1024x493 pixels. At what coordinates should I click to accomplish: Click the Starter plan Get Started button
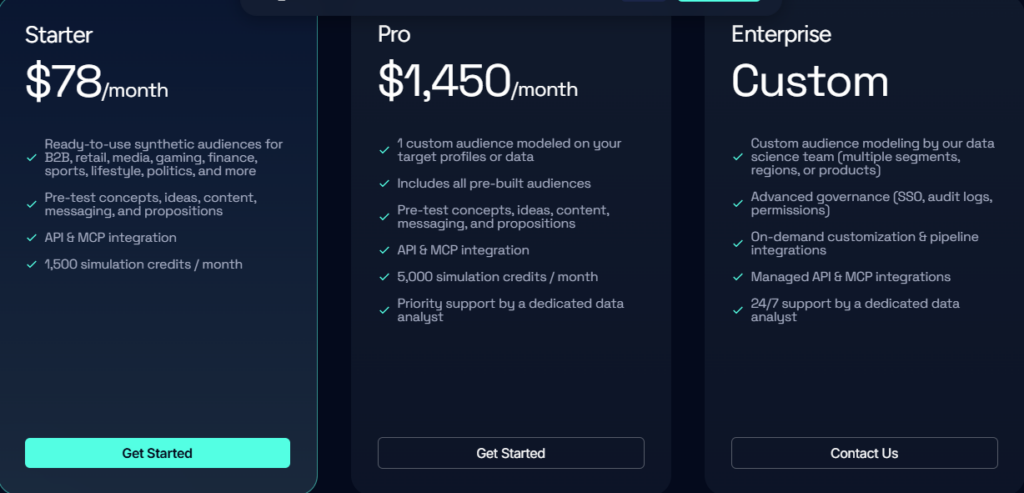[157, 453]
